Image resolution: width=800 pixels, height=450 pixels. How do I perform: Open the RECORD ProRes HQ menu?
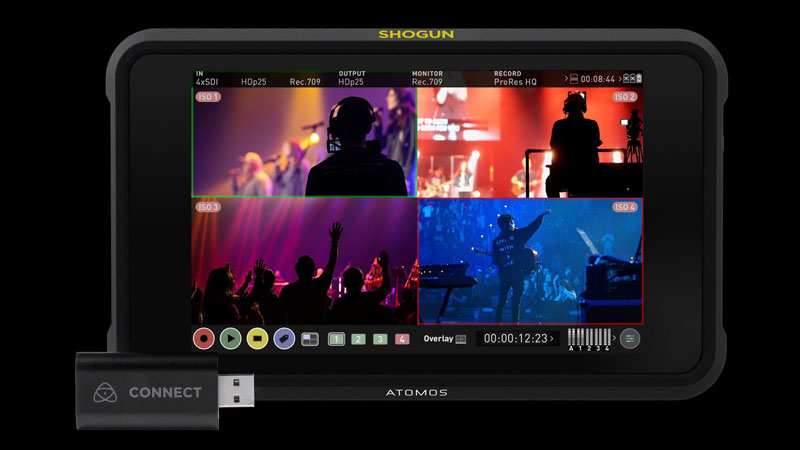click(x=516, y=78)
